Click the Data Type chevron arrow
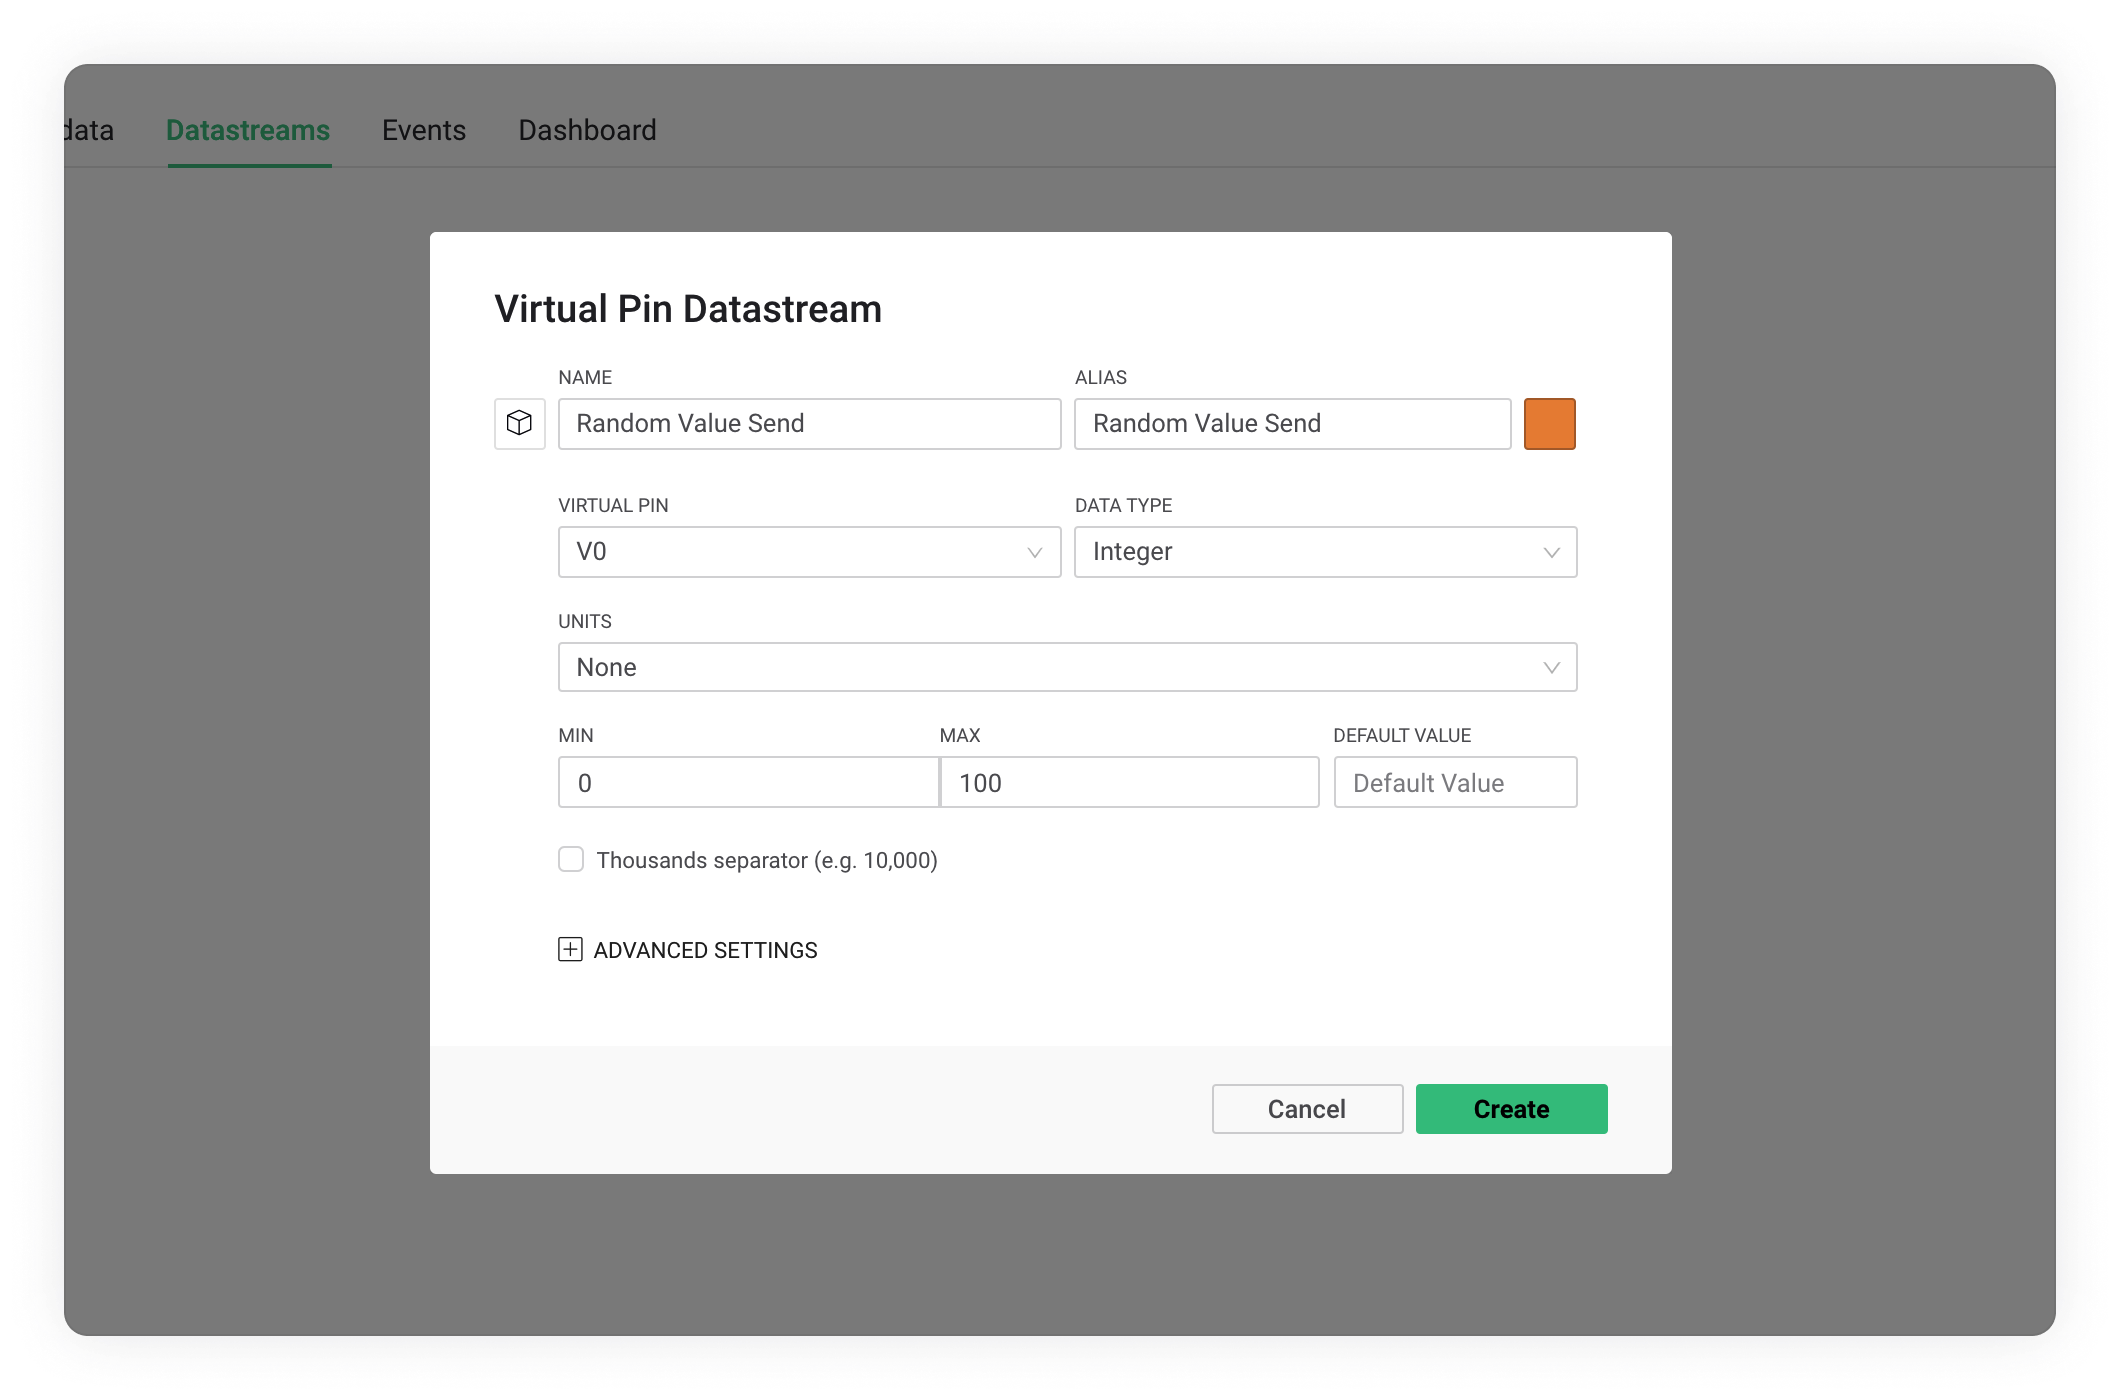 pos(1551,552)
